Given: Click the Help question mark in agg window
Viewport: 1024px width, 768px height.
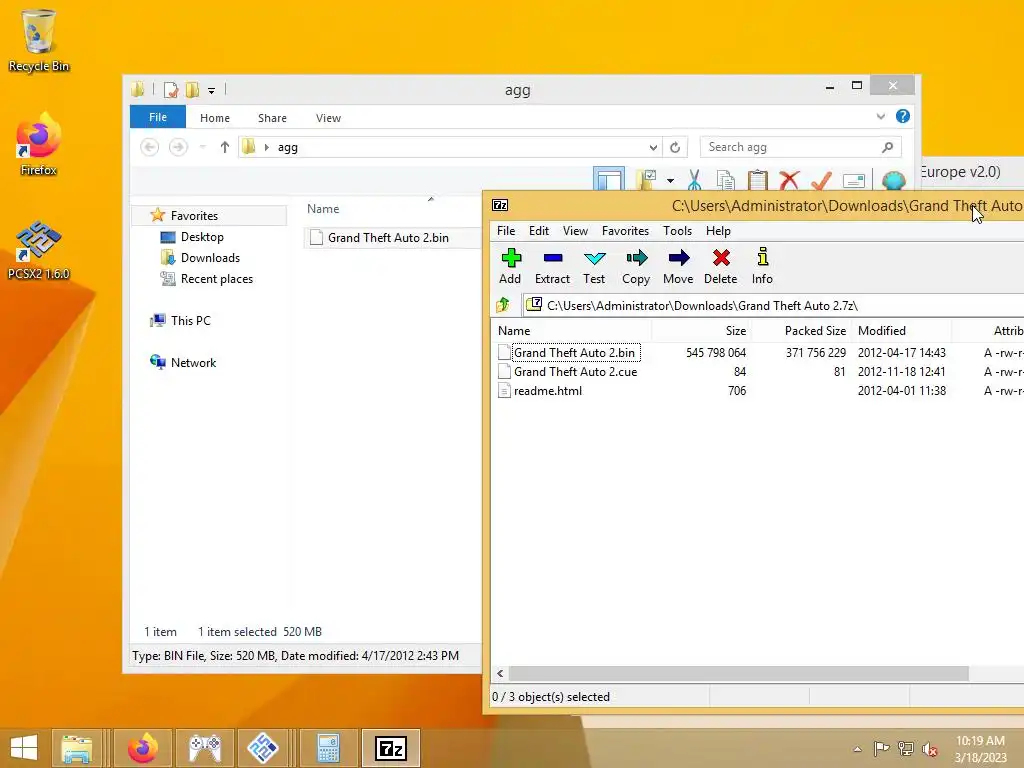Looking at the screenshot, I should point(903,116).
